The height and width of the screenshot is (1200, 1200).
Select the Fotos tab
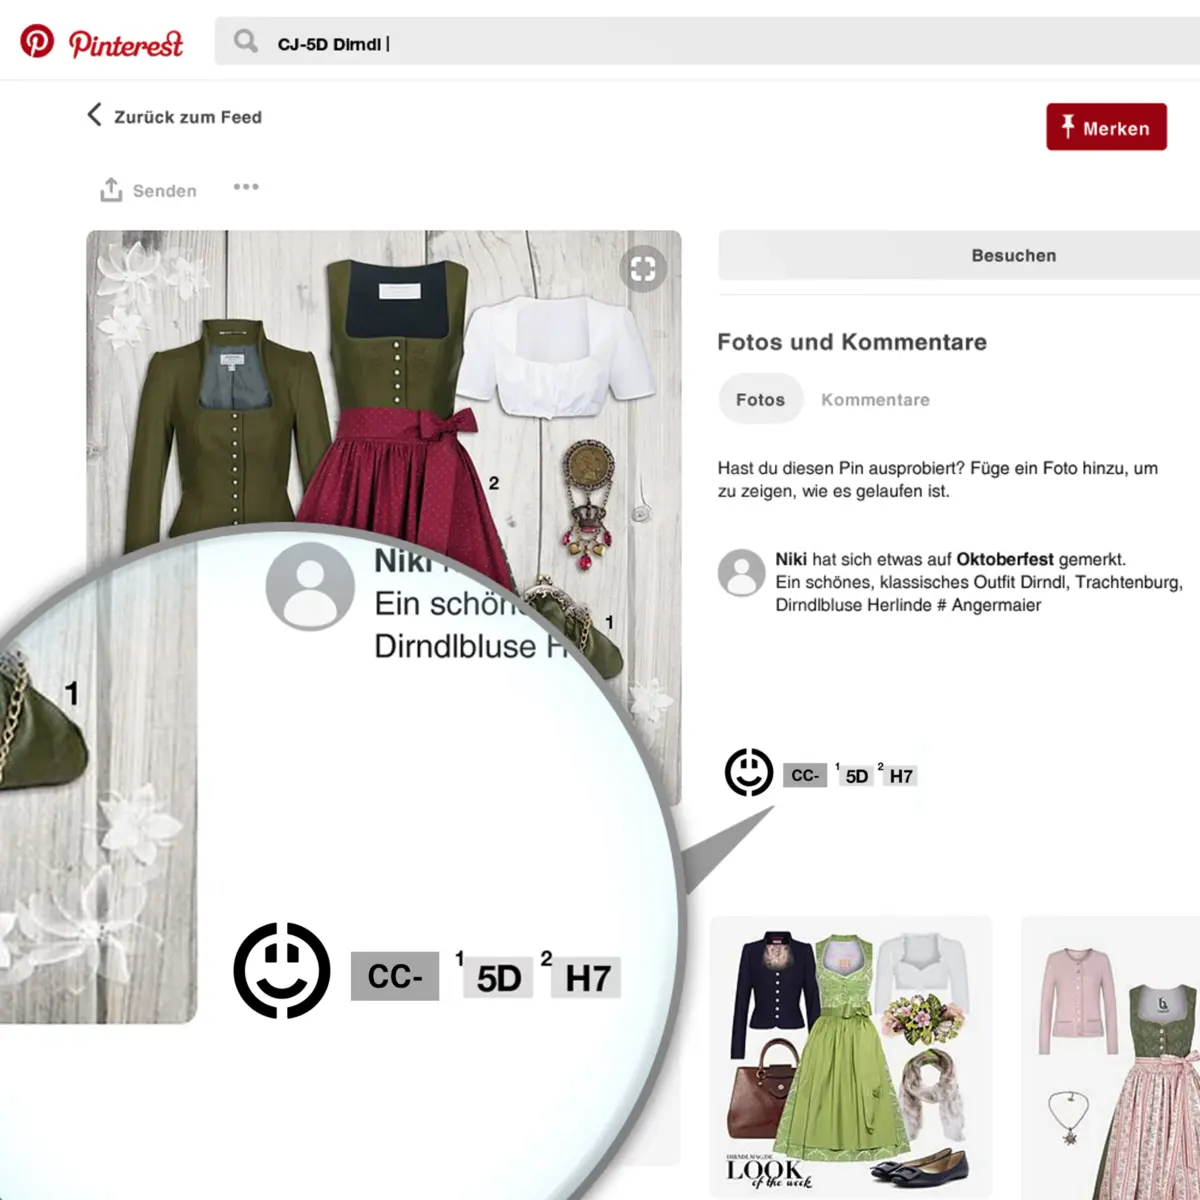(x=761, y=399)
